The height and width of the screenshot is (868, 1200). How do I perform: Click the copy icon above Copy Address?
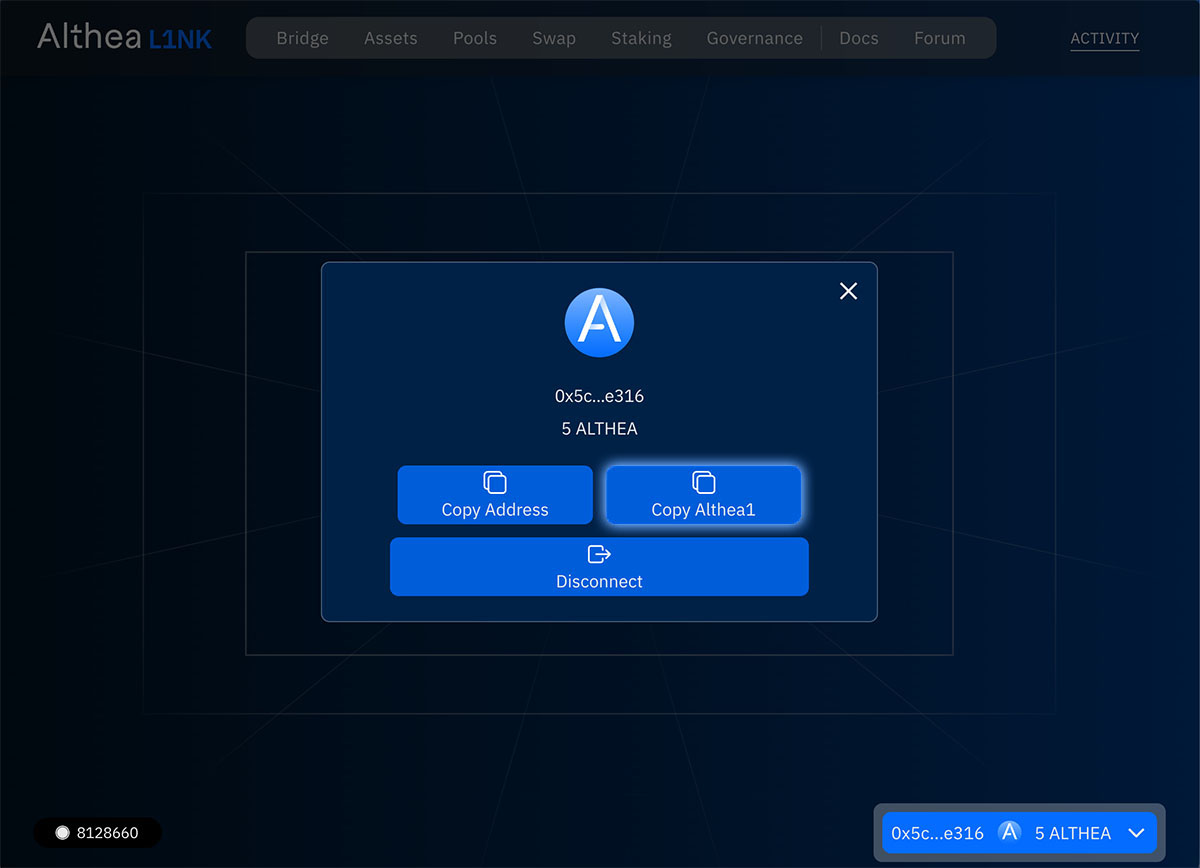[x=495, y=483]
